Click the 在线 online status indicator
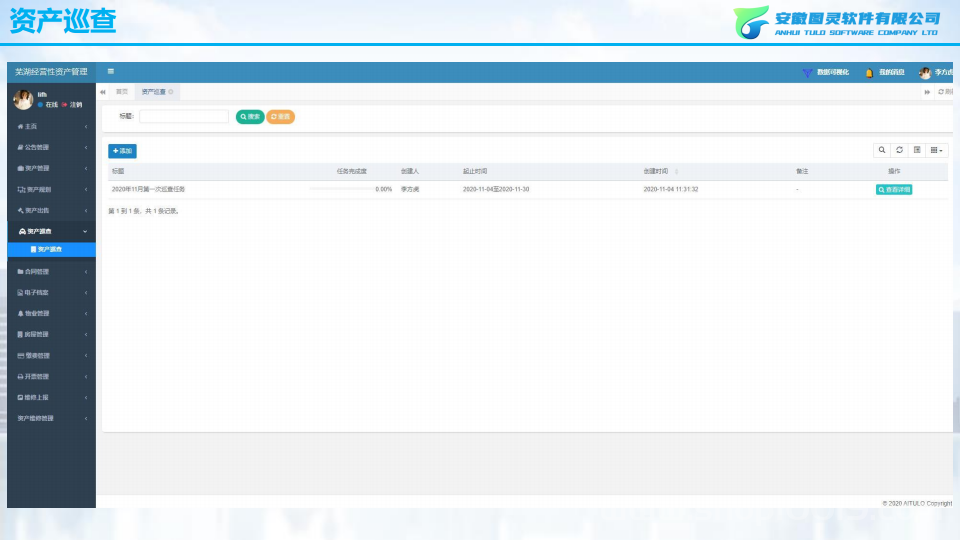 (48, 105)
